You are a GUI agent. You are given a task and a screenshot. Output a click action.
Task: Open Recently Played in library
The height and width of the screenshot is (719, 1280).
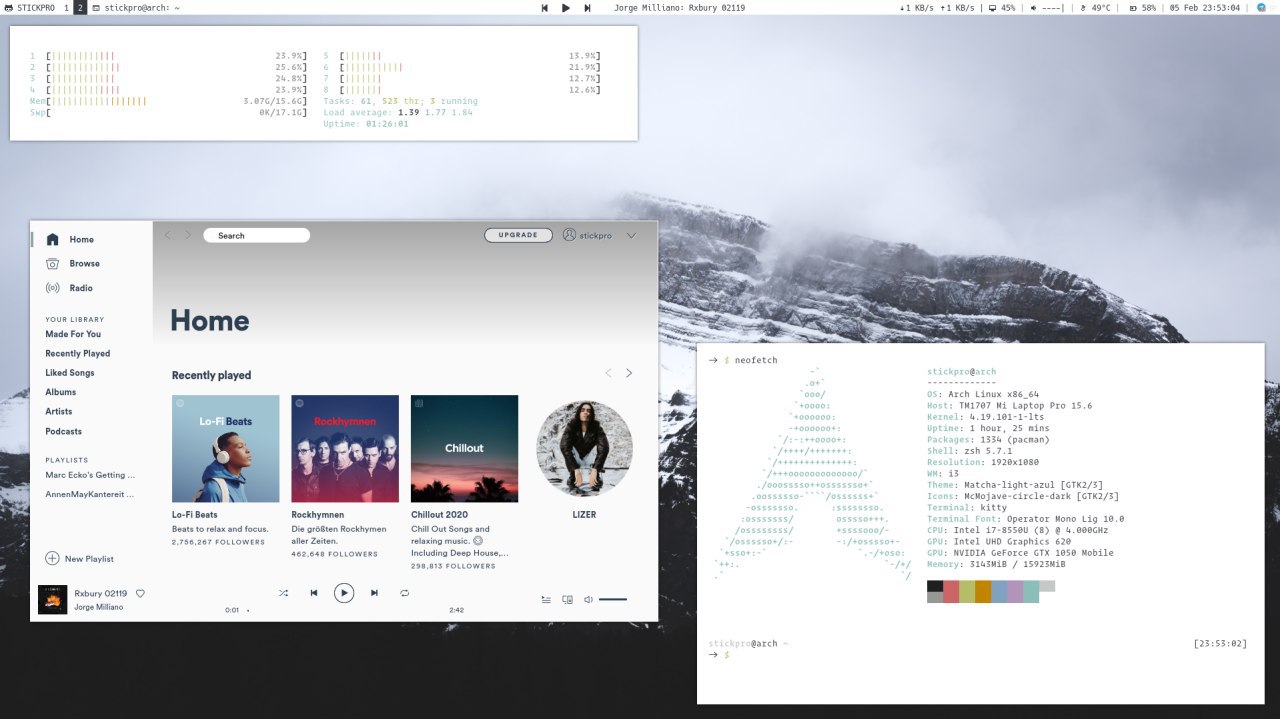(x=77, y=353)
